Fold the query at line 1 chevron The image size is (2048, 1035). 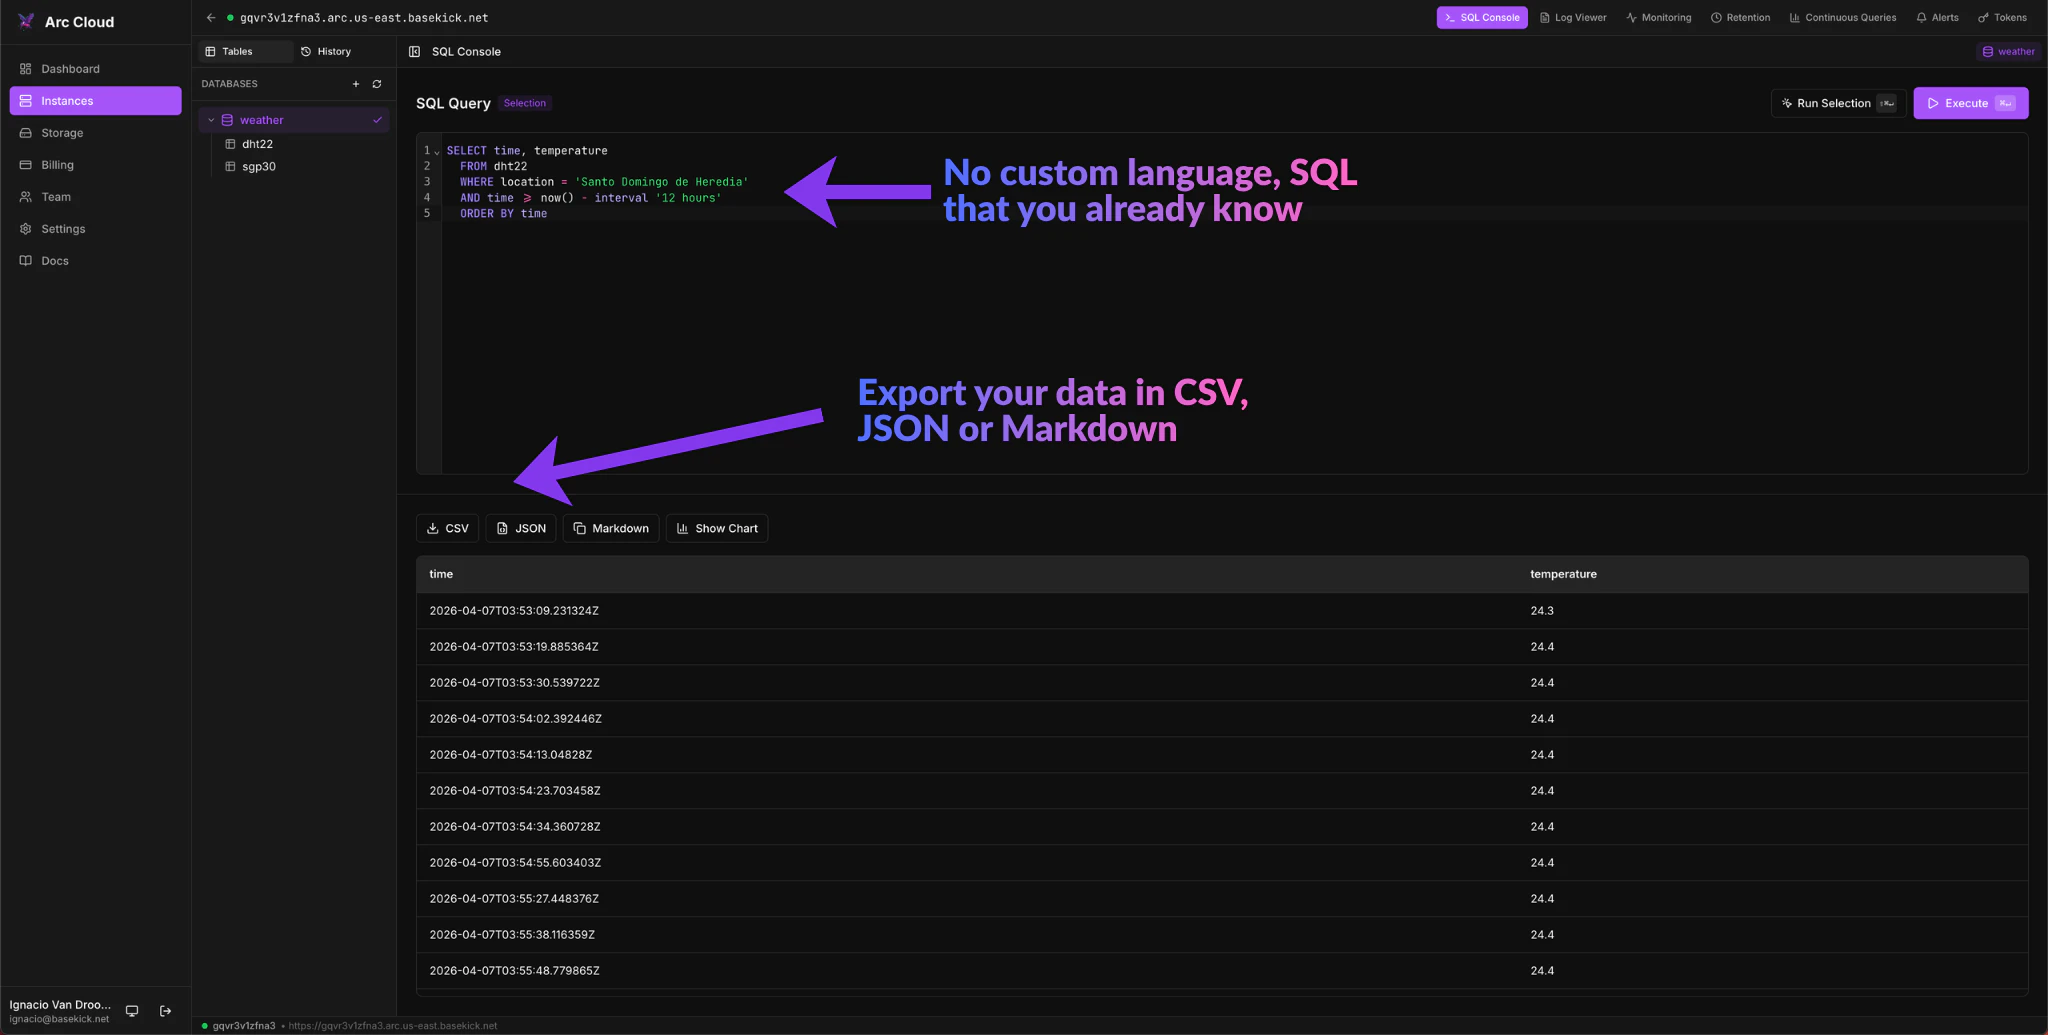[x=437, y=152]
